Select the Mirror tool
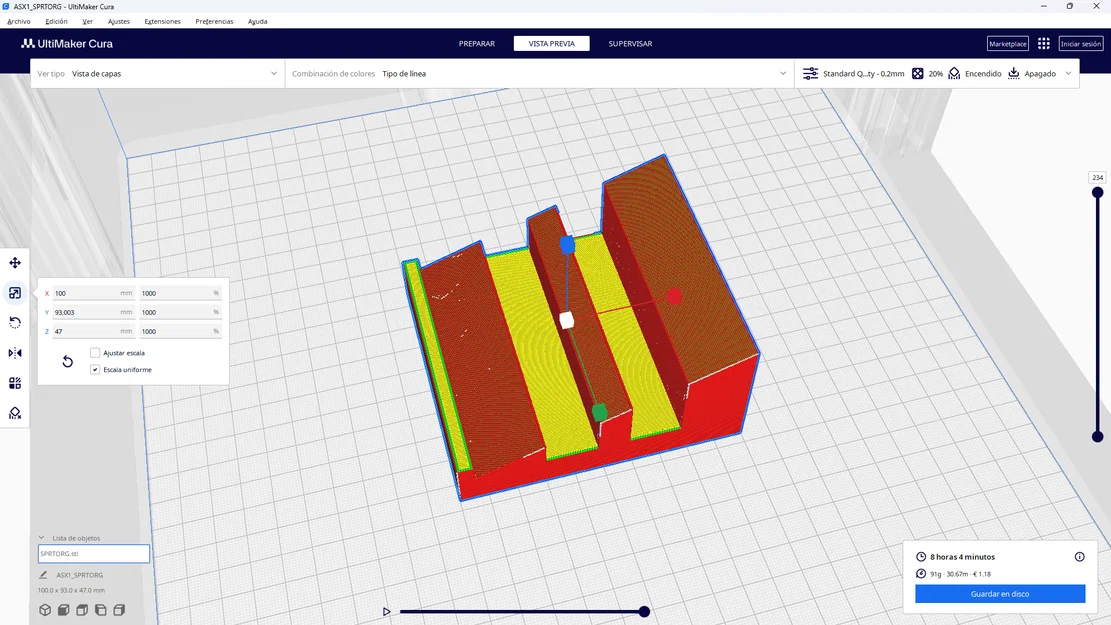The image size is (1111, 625). click(14, 352)
